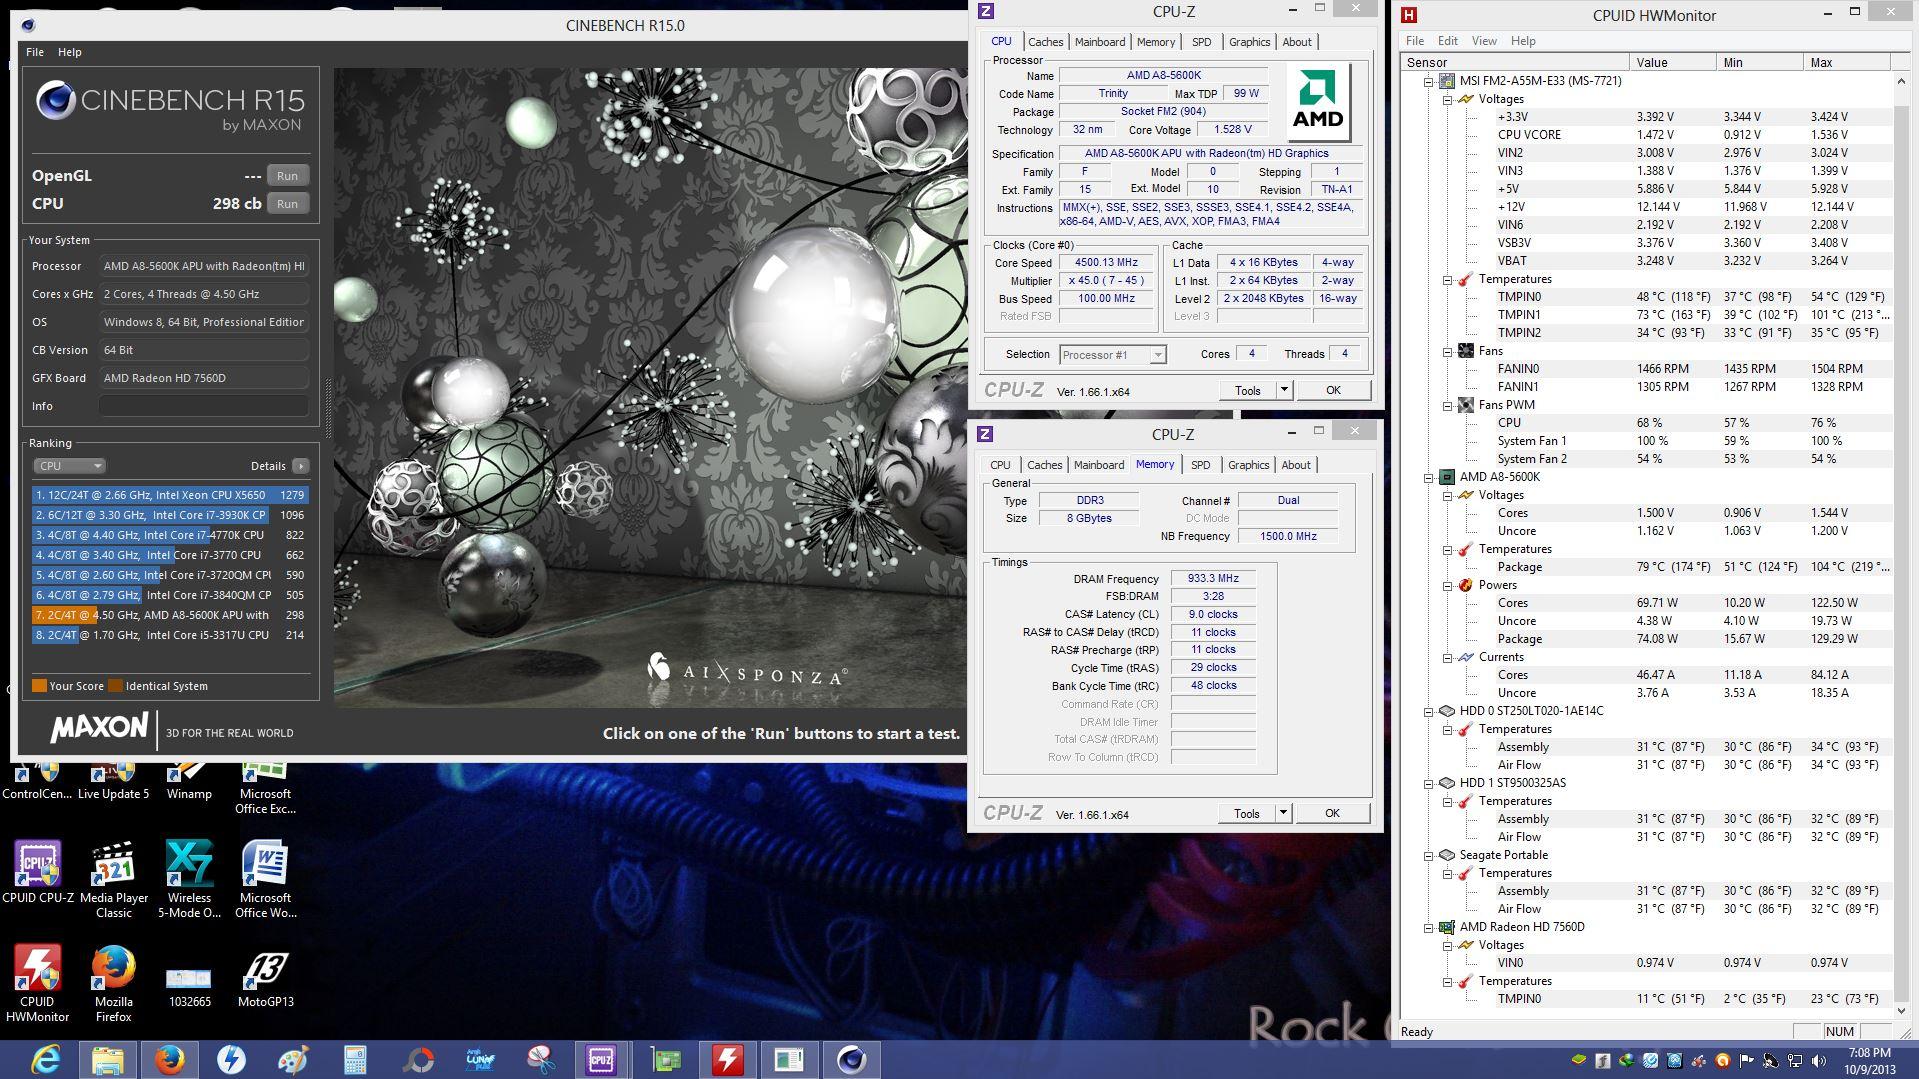Screen dimensions: 1919x1079
Task: Open the Help menu in Cinebench
Action: 69,52
